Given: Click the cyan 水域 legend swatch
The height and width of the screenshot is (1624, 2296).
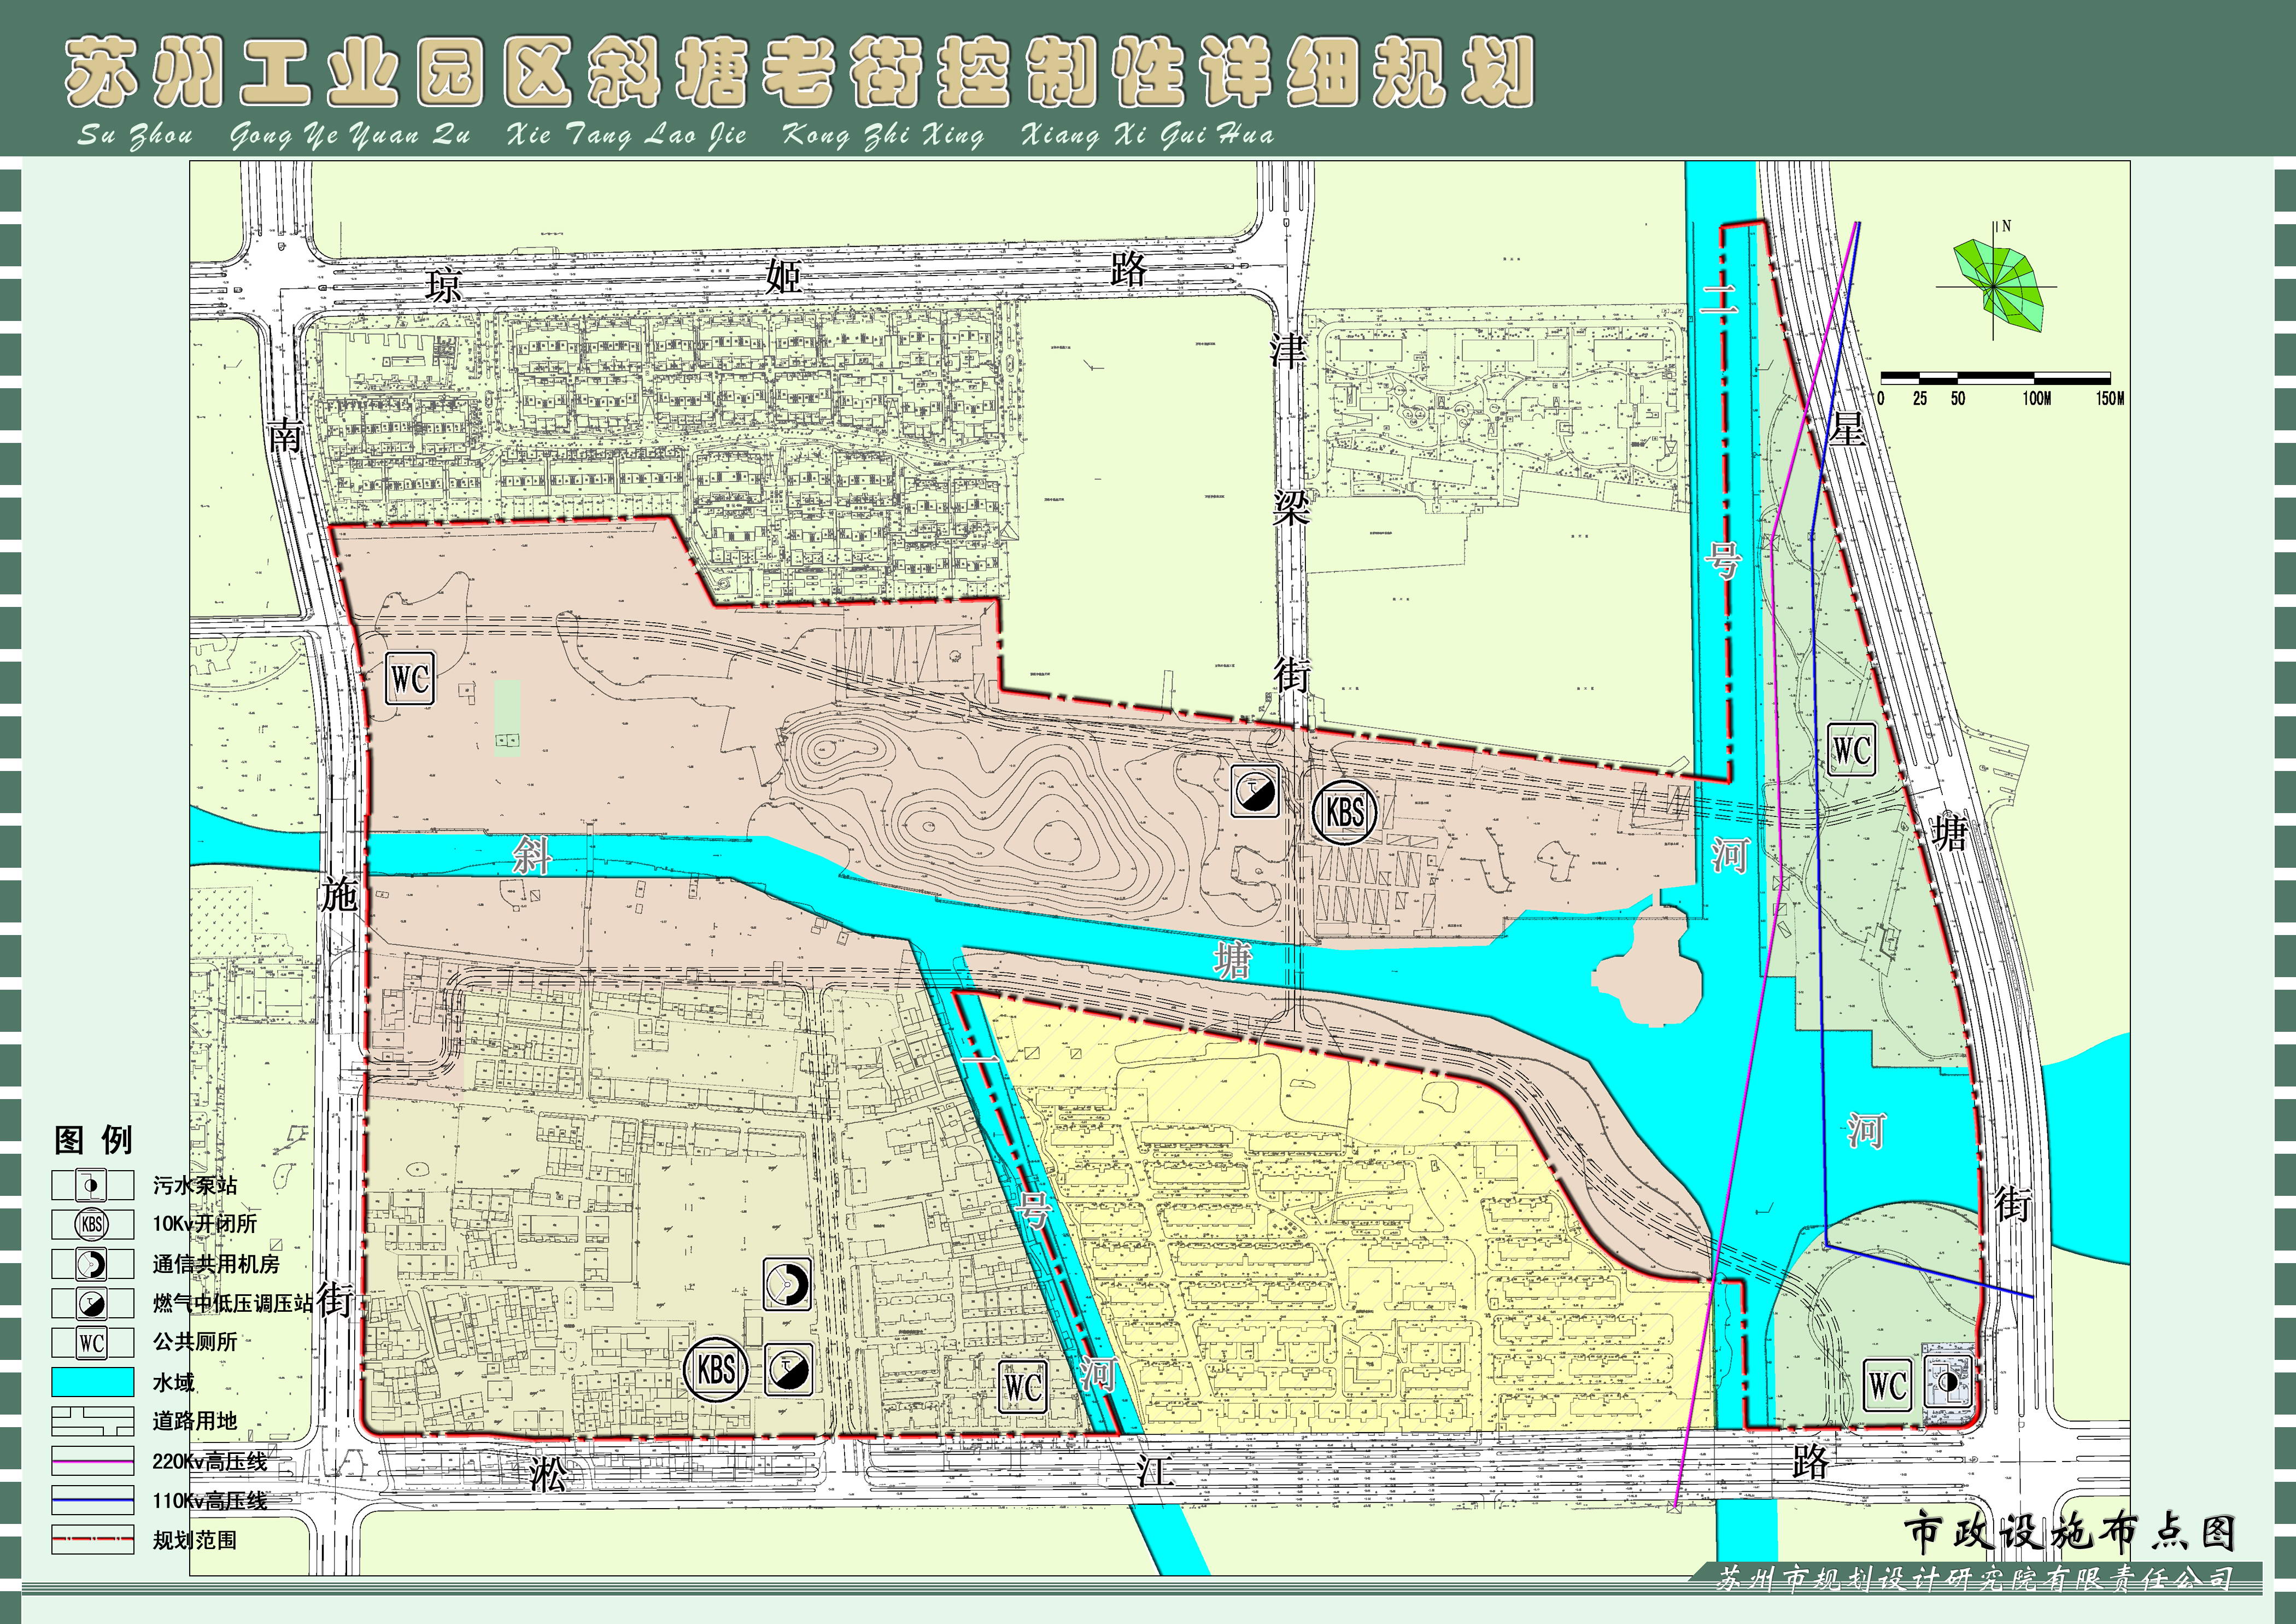Looking at the screenshot, I should [92, 1382].
